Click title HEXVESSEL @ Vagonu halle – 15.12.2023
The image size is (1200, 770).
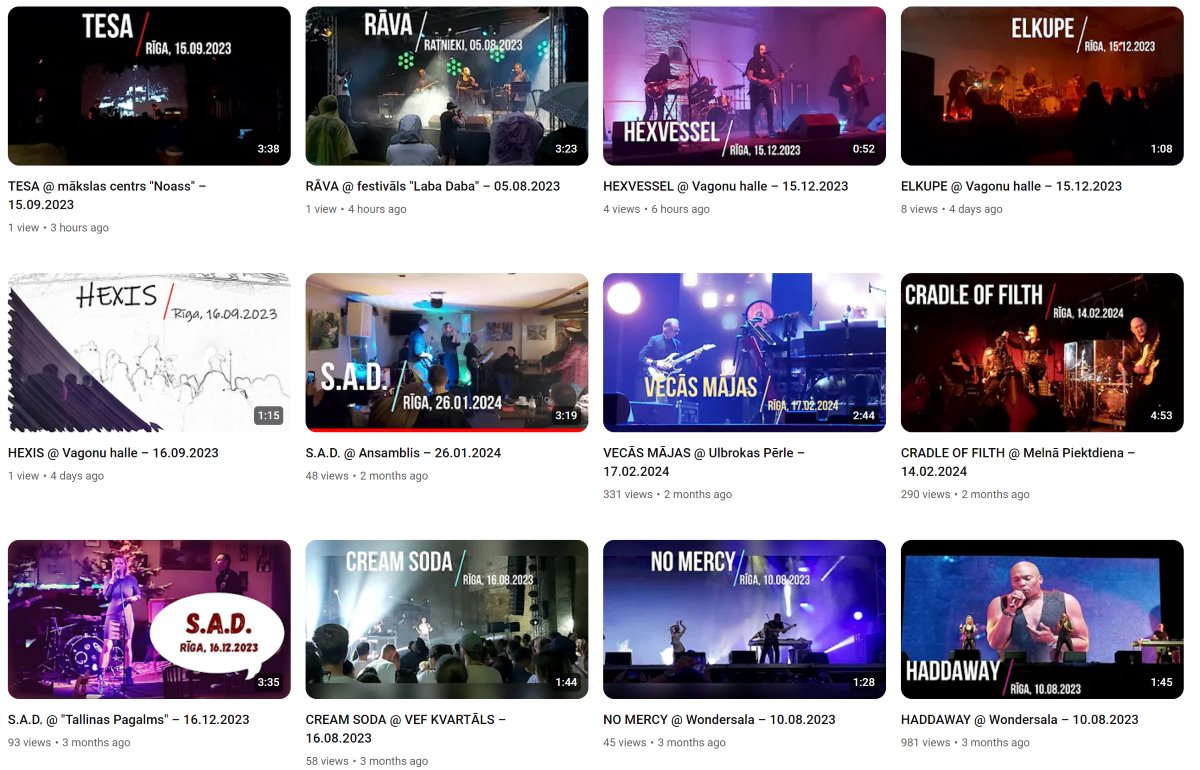coord(726,186)
